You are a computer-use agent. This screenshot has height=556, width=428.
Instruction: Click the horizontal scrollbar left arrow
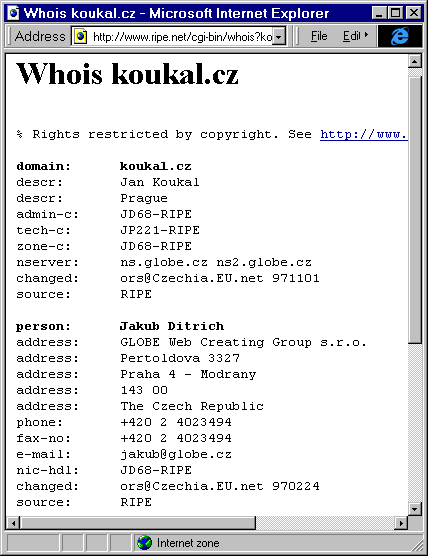(x=13, y=523)
